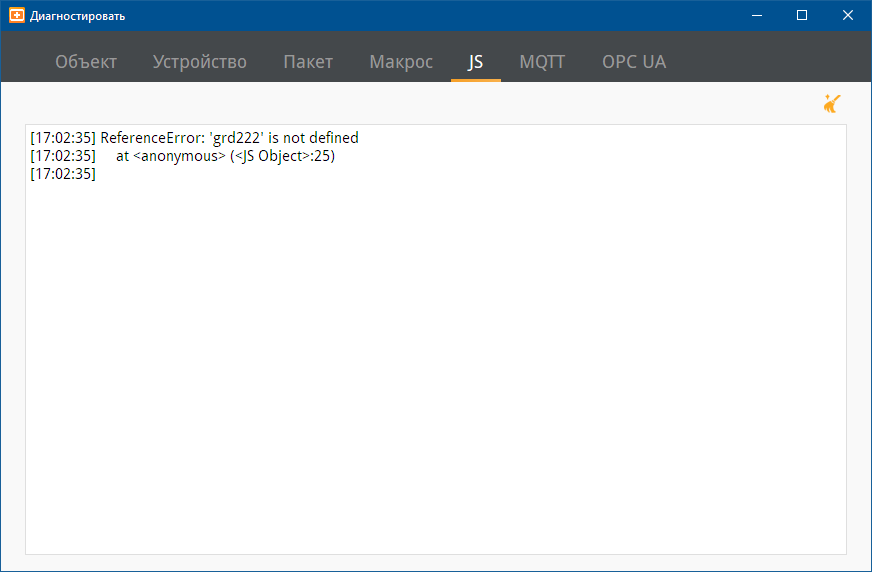
Task: Click the first [17:02:35] timestamp
Action: 63,138
